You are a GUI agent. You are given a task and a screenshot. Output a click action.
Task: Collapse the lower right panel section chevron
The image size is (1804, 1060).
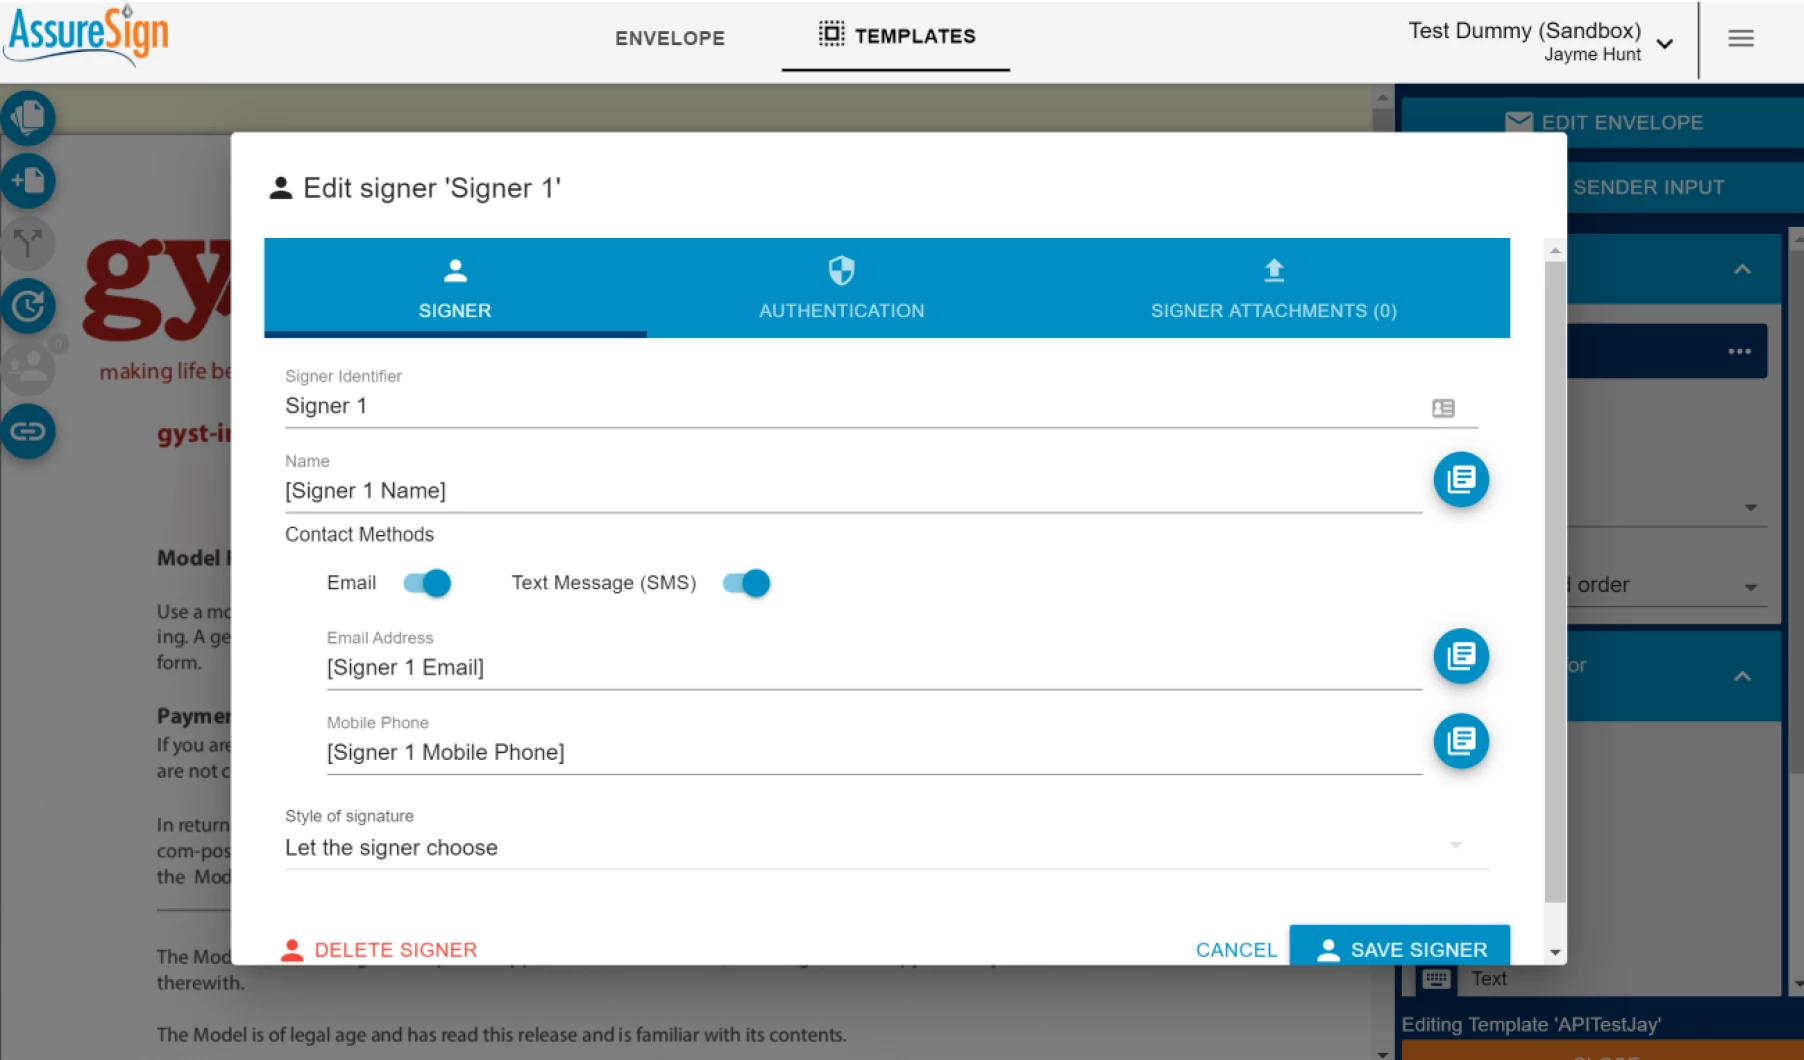1742,676
